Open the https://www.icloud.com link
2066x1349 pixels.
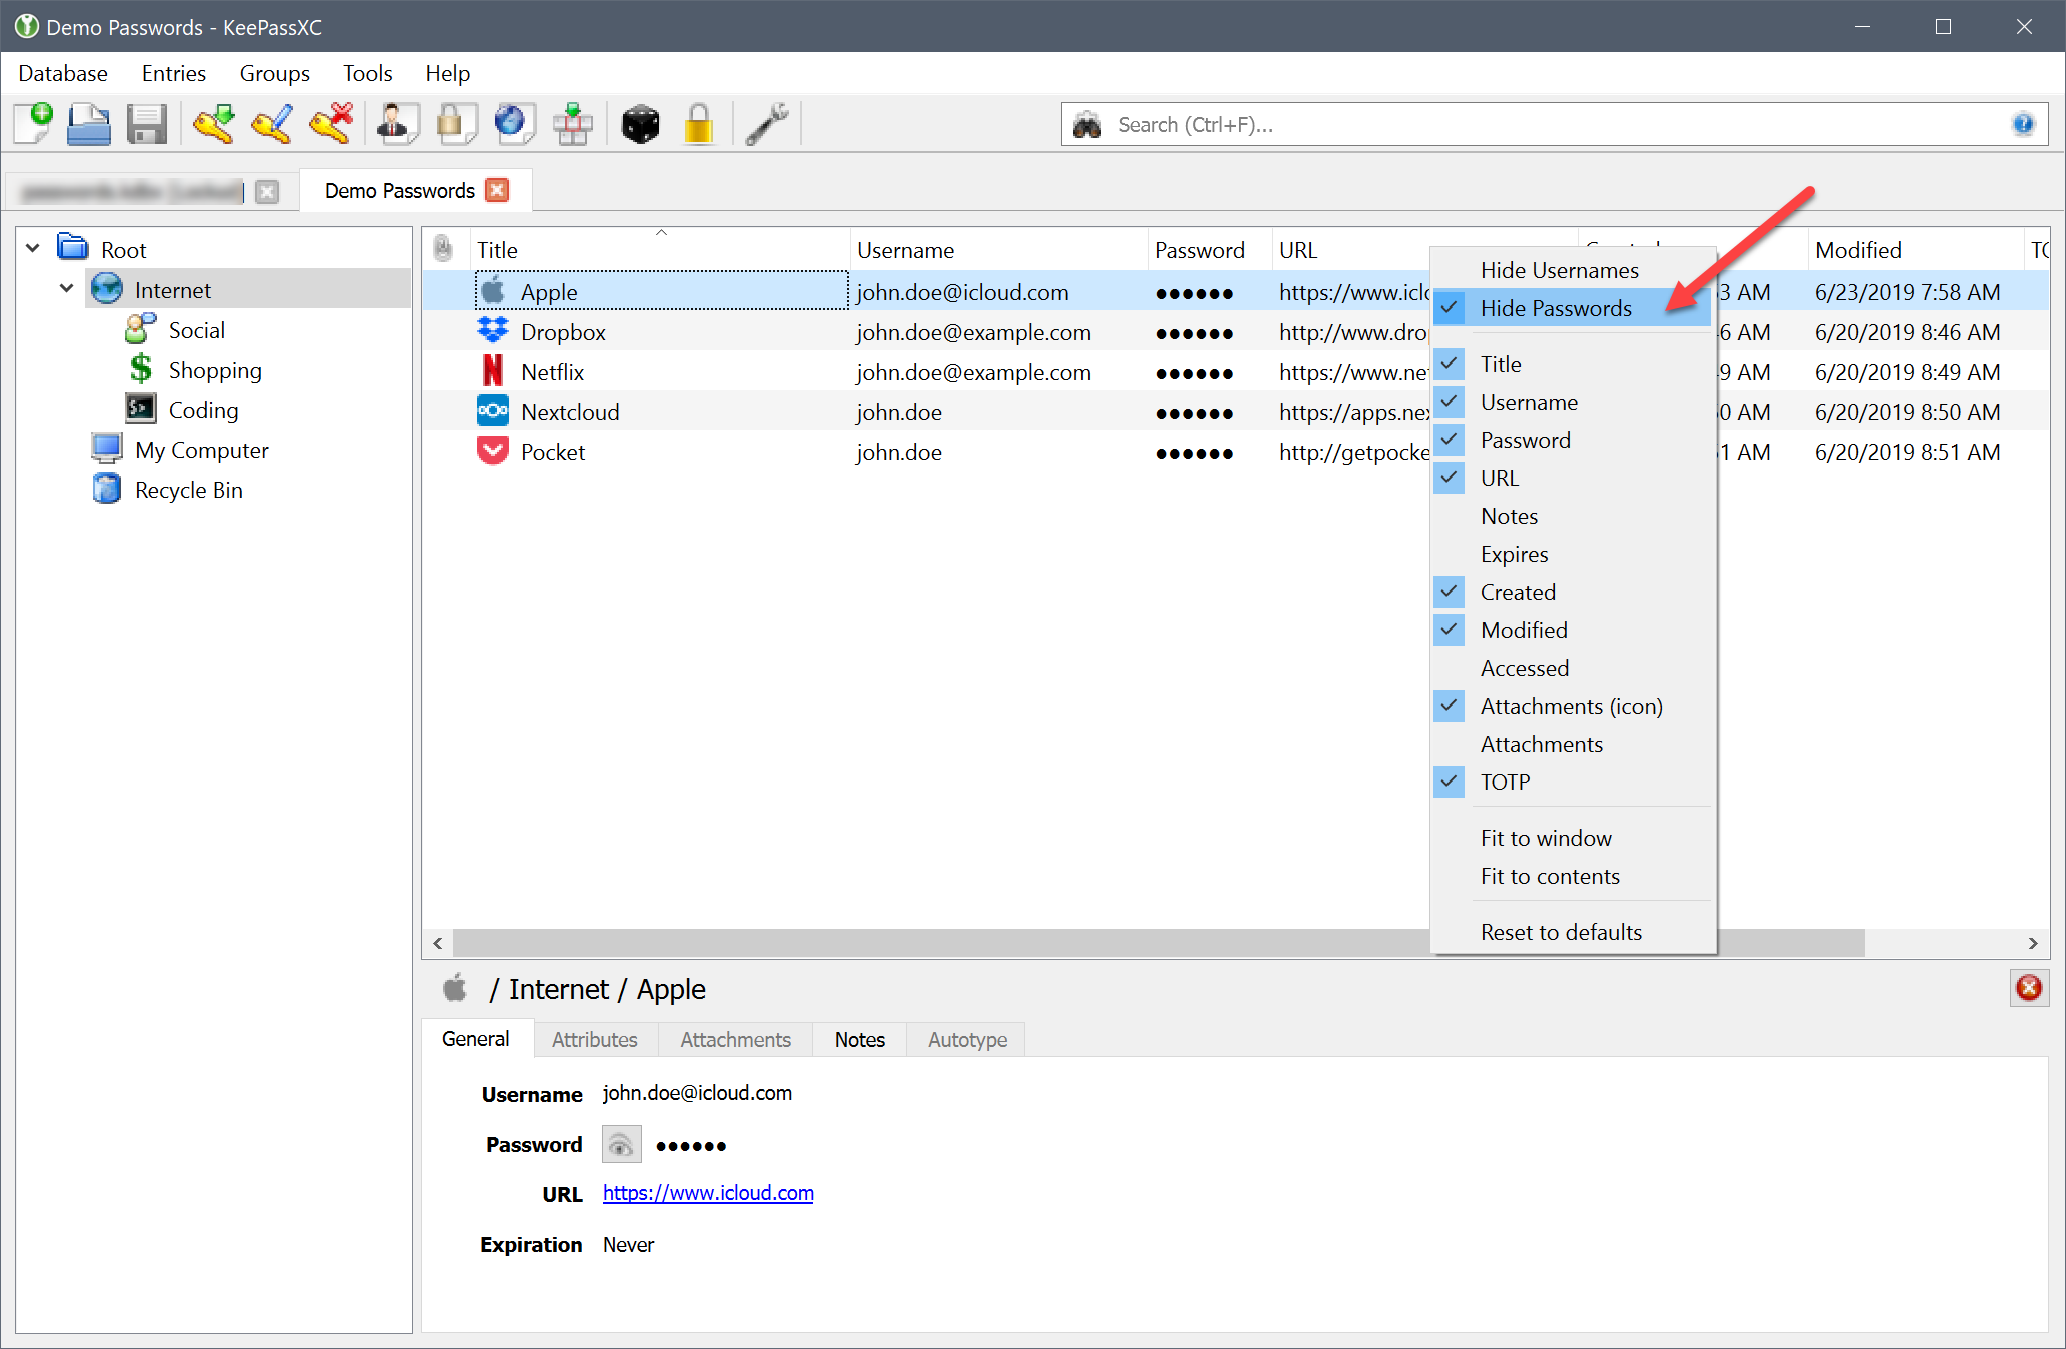(707, 1193)
